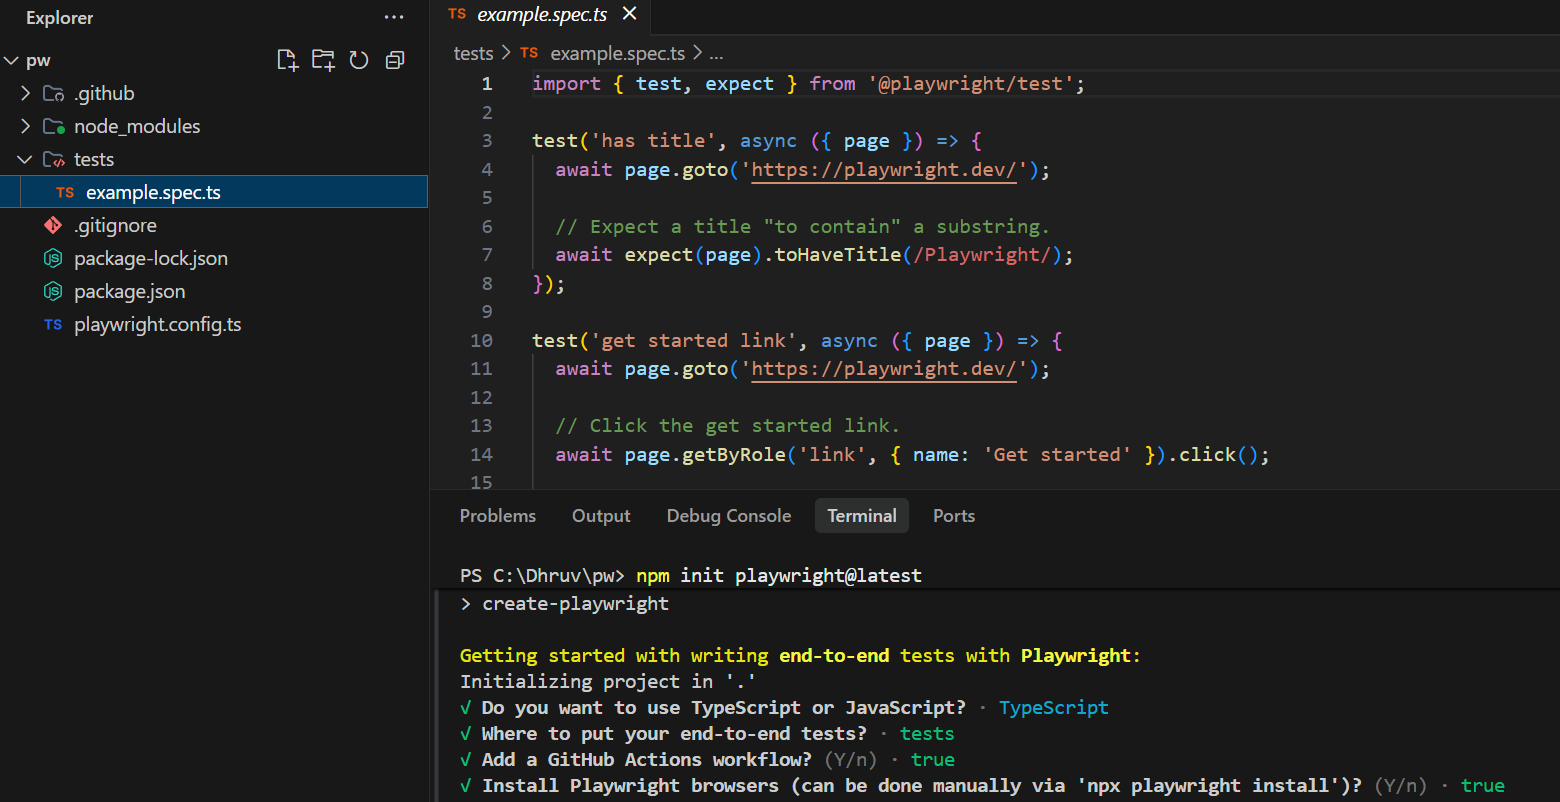
Task: Open the Output panel tab
Action: tap(601, 516)
